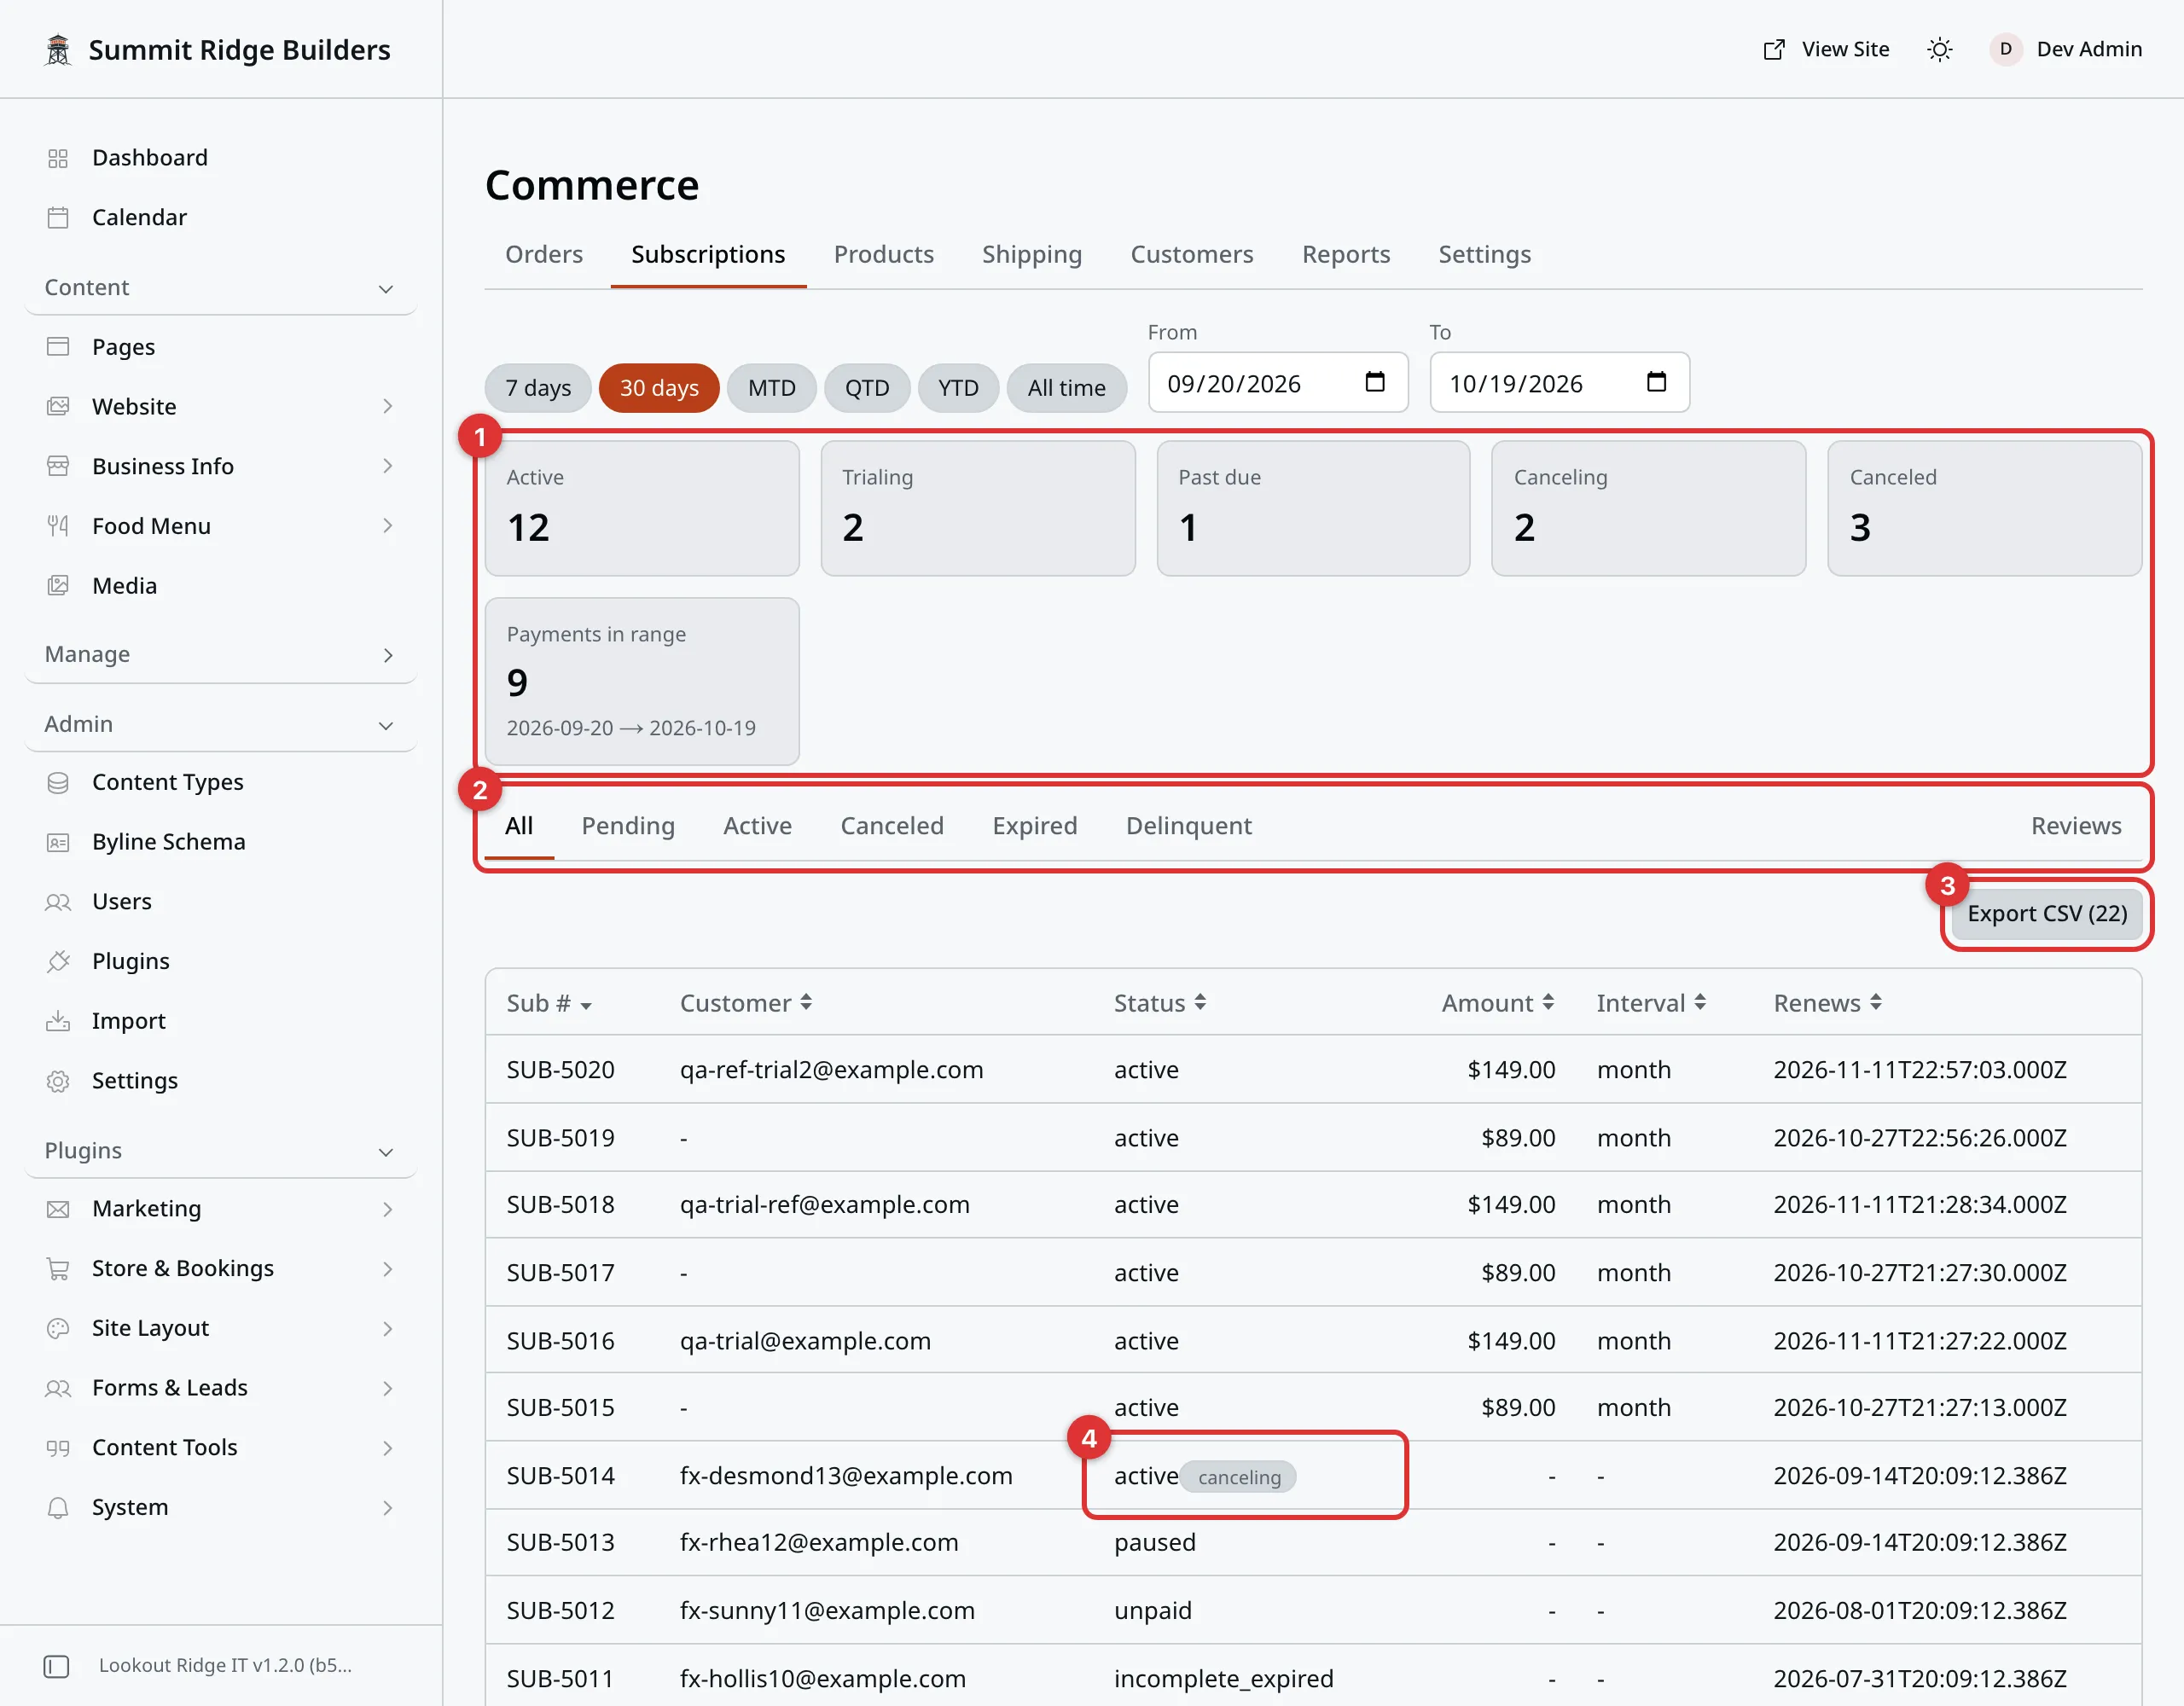The image size is (2184, 1706).
Task: Click the Import icon in sidebar
Action: tap(58, 1021)
